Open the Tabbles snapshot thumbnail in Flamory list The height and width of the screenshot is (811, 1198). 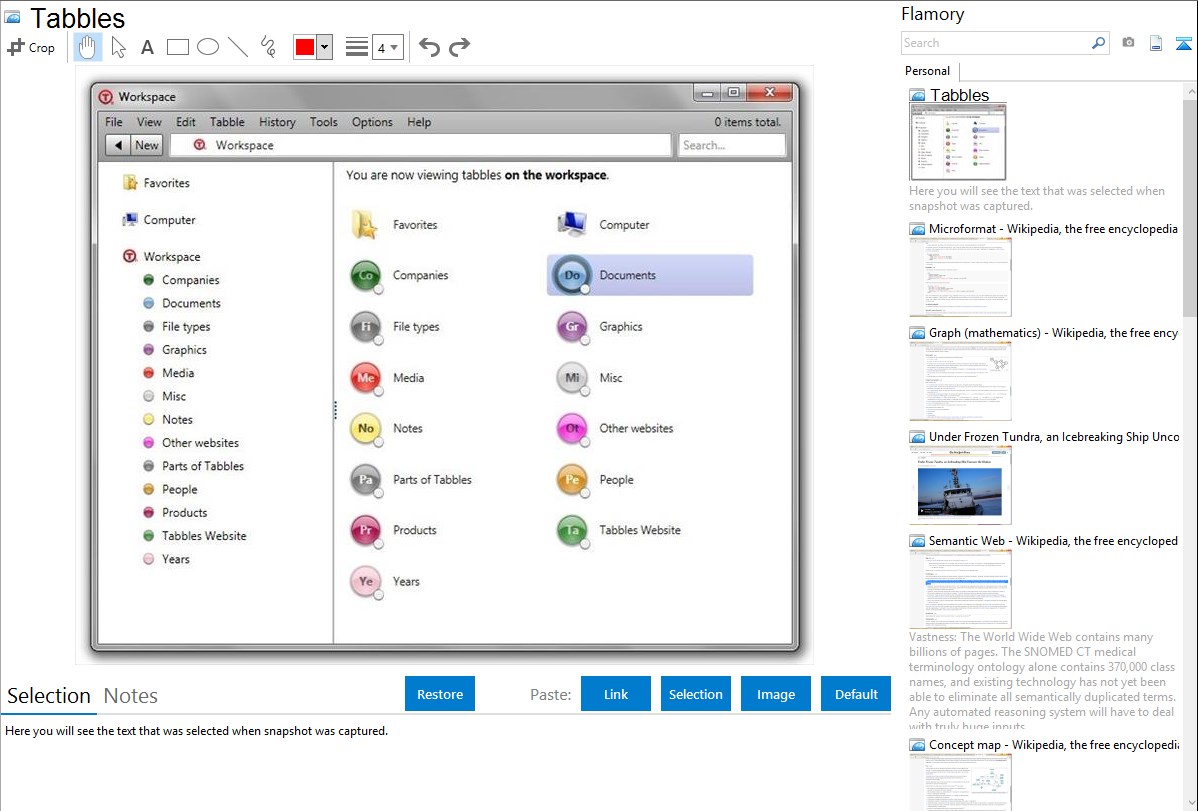(x=957, y=142)
